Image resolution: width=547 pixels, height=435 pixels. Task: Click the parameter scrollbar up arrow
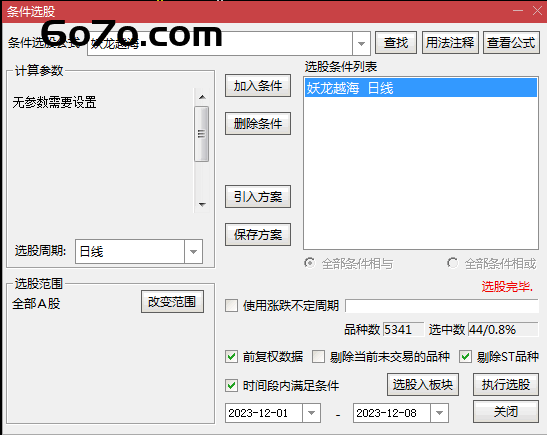[202, 97]
